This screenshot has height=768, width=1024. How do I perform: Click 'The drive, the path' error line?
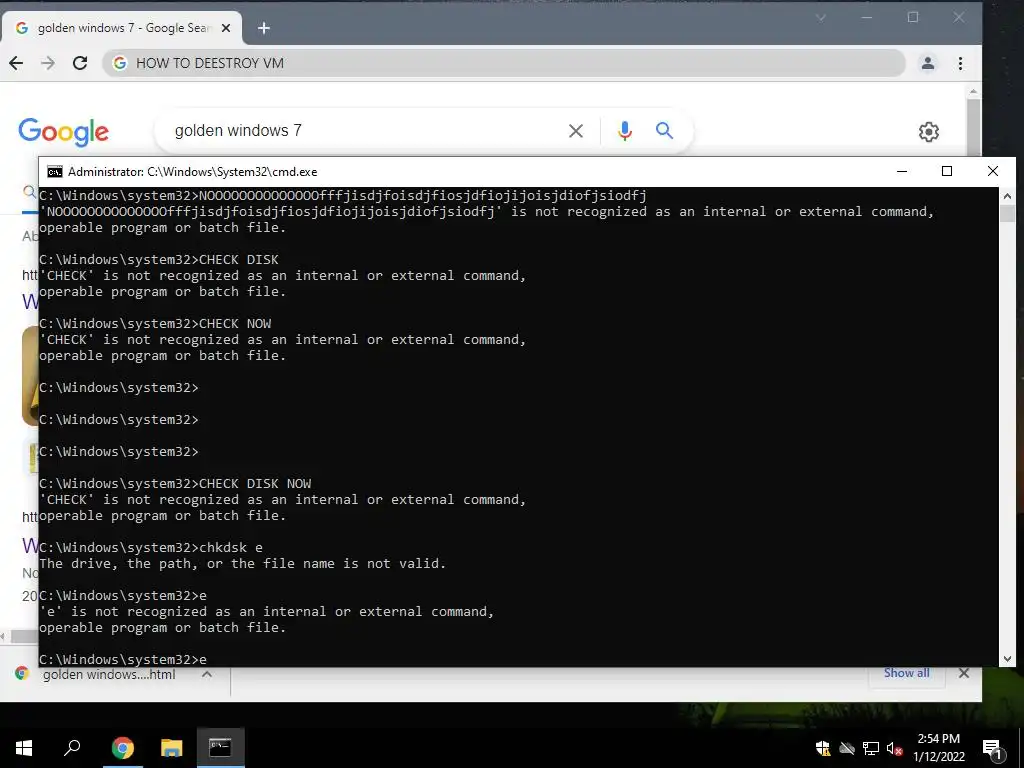242,563
